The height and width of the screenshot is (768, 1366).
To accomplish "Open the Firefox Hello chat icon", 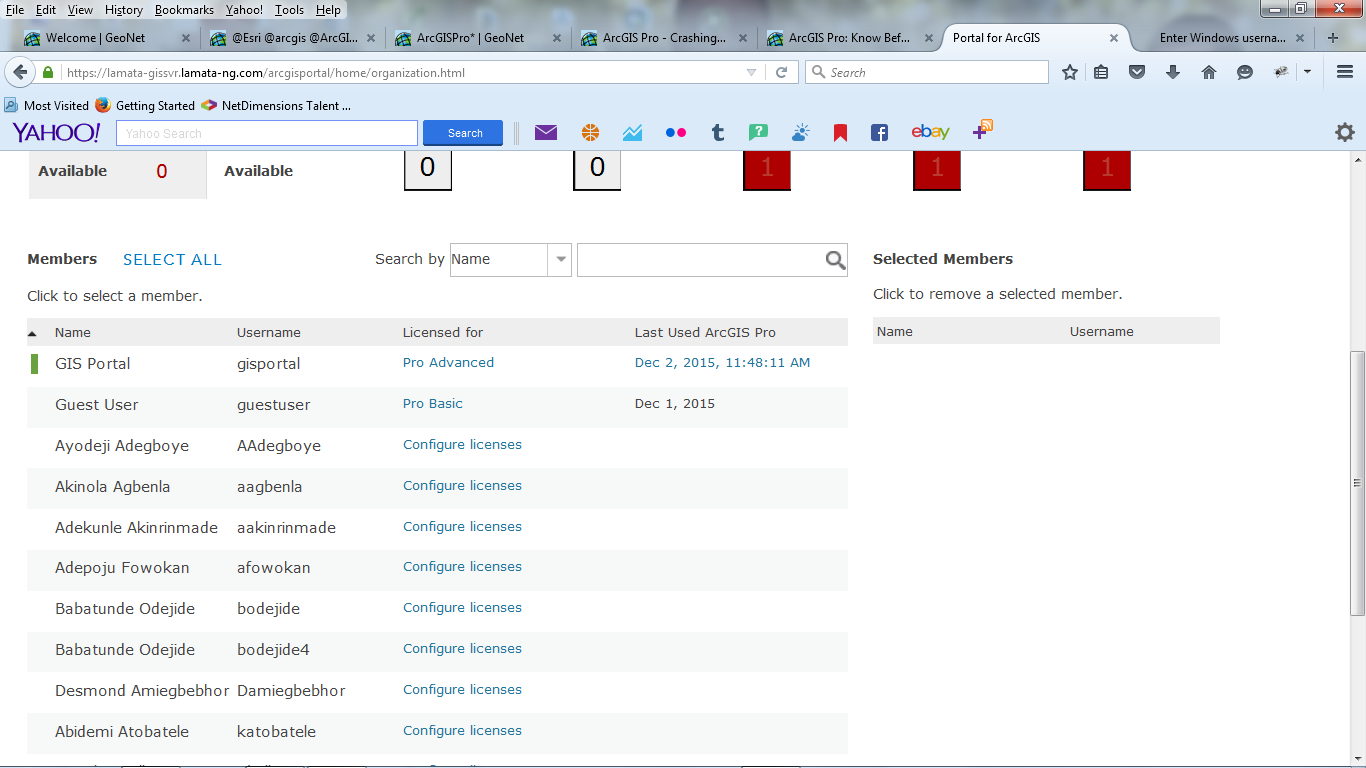I will (x=1245, y=72).
